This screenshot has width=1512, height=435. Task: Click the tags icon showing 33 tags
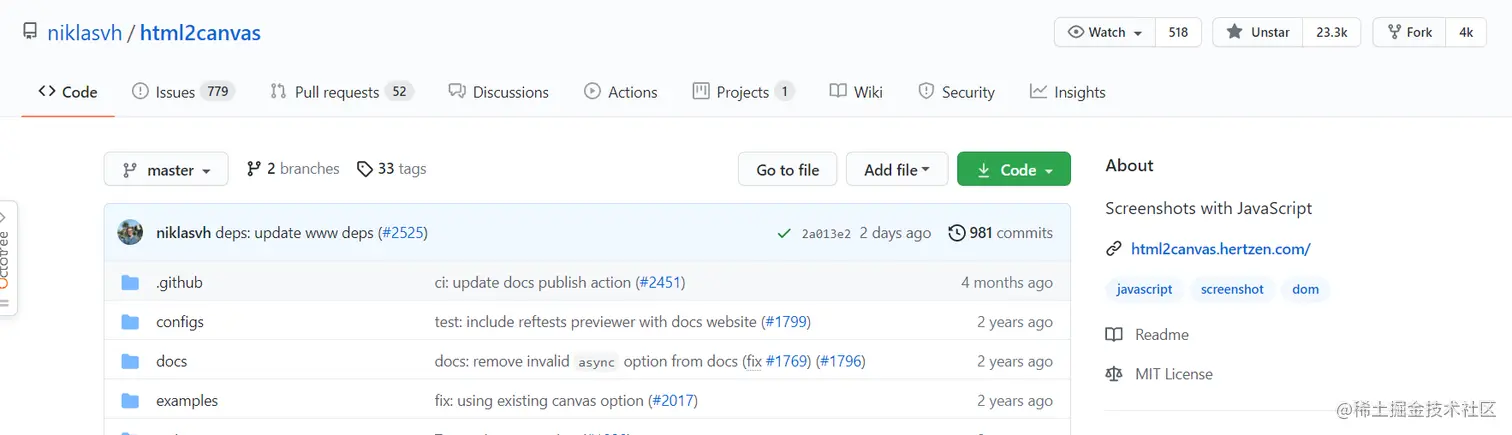365,169
